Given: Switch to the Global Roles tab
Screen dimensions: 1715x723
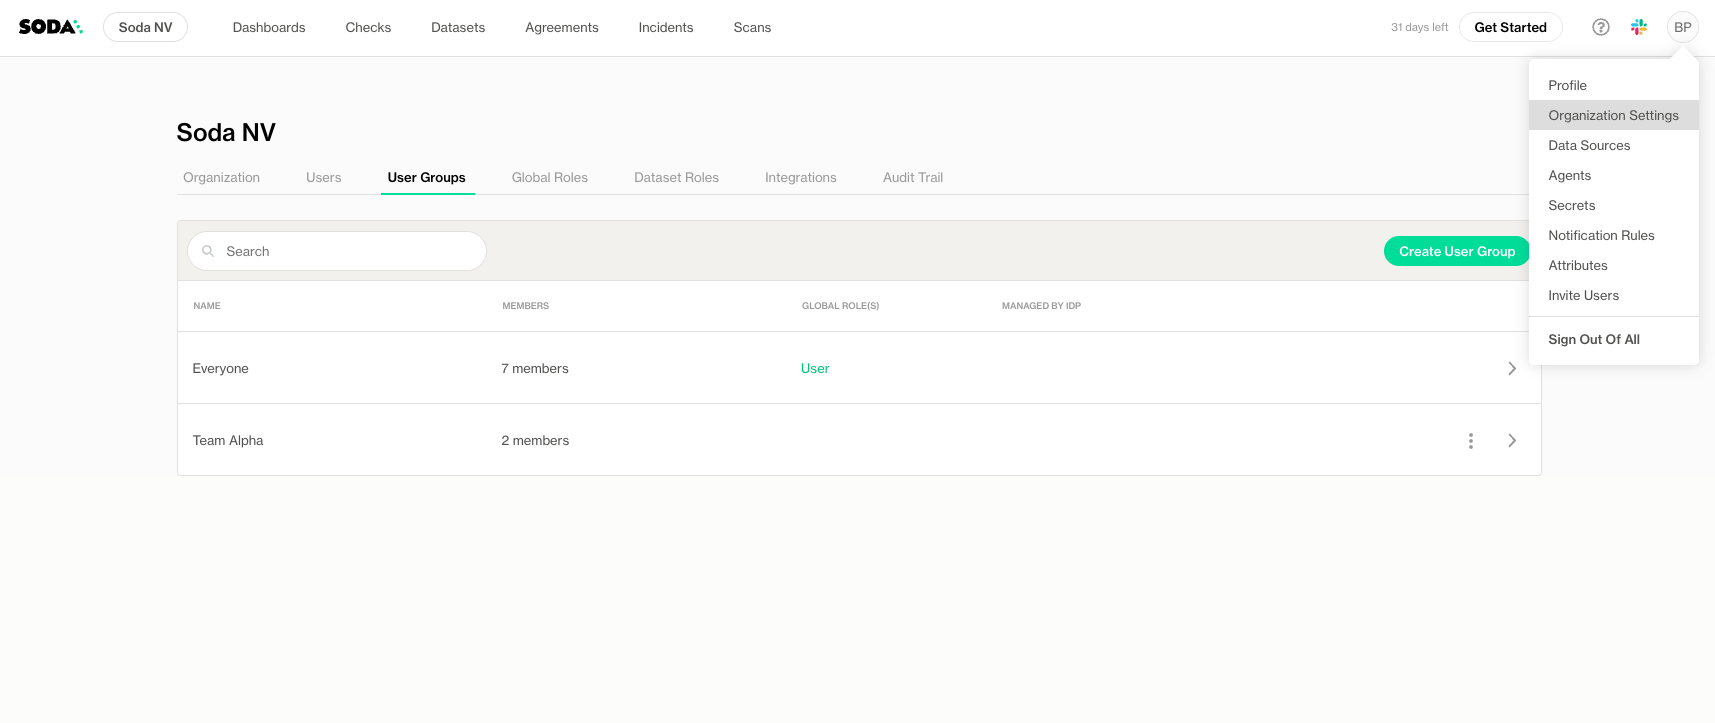Looking at the screenshot, I should (x=549, y=178).
